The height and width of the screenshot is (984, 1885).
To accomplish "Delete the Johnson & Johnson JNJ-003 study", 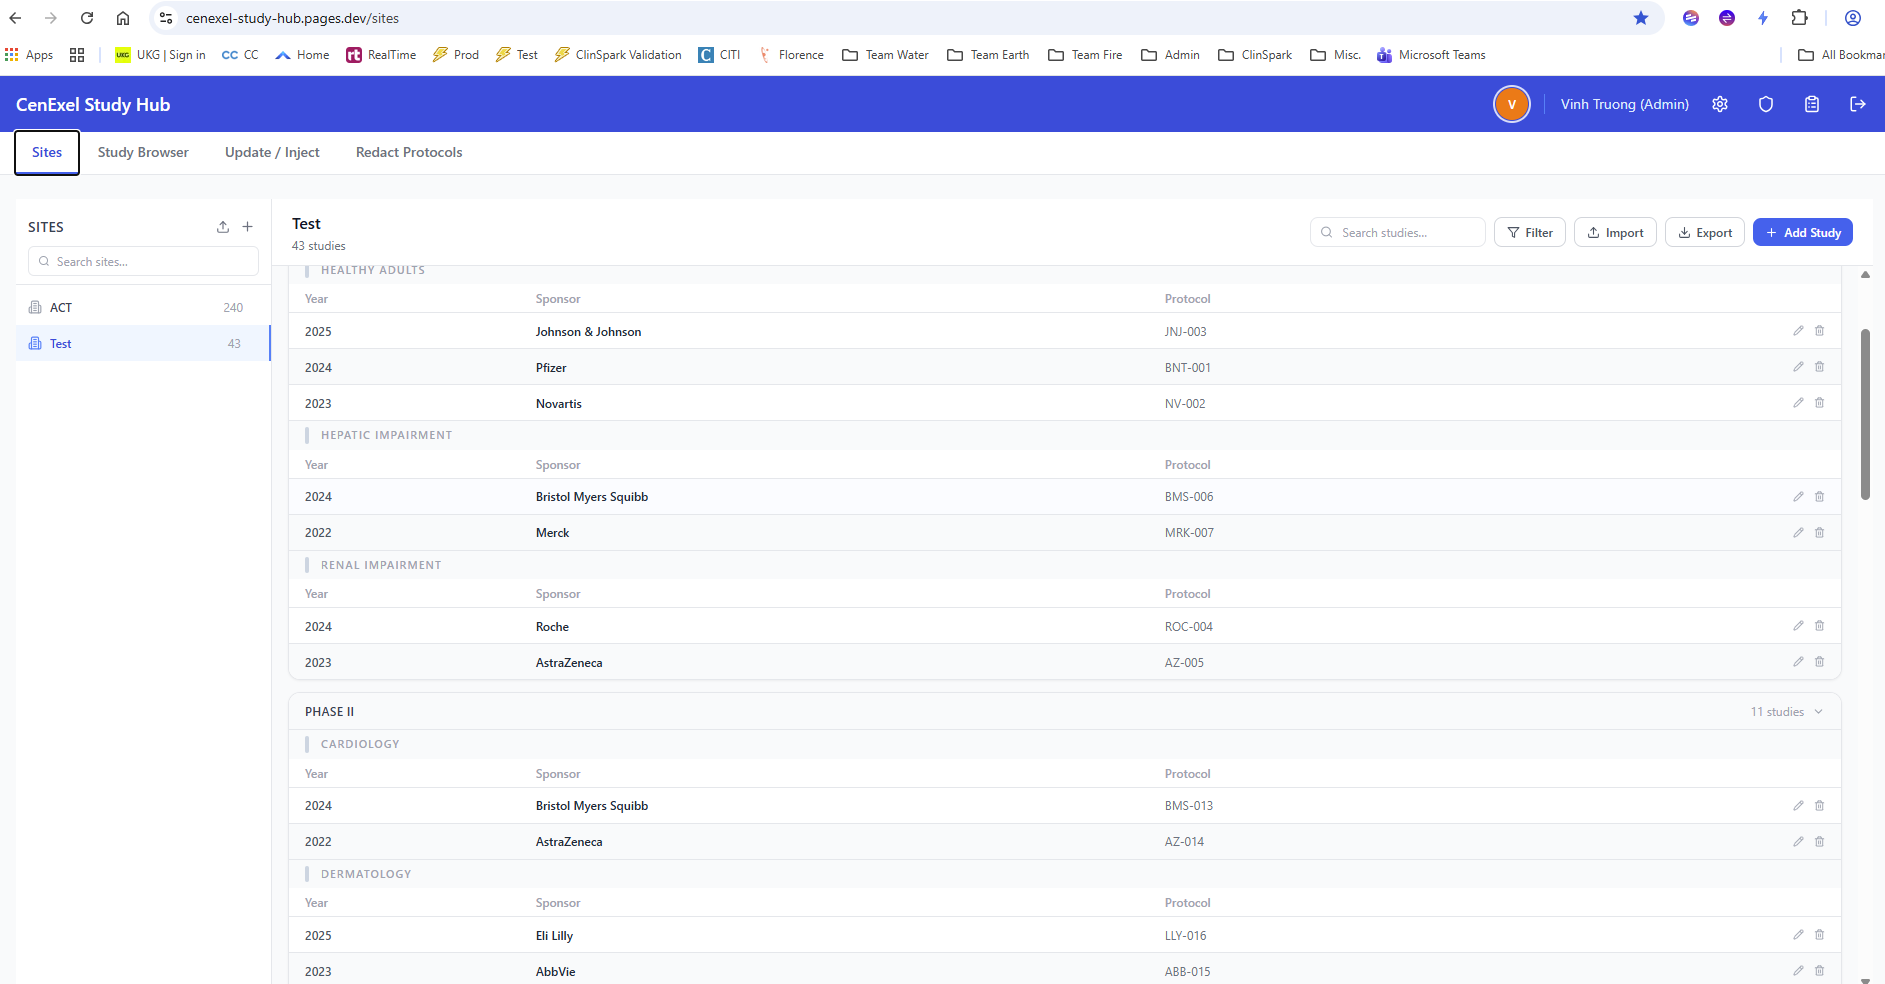I will coord(1820,331).
